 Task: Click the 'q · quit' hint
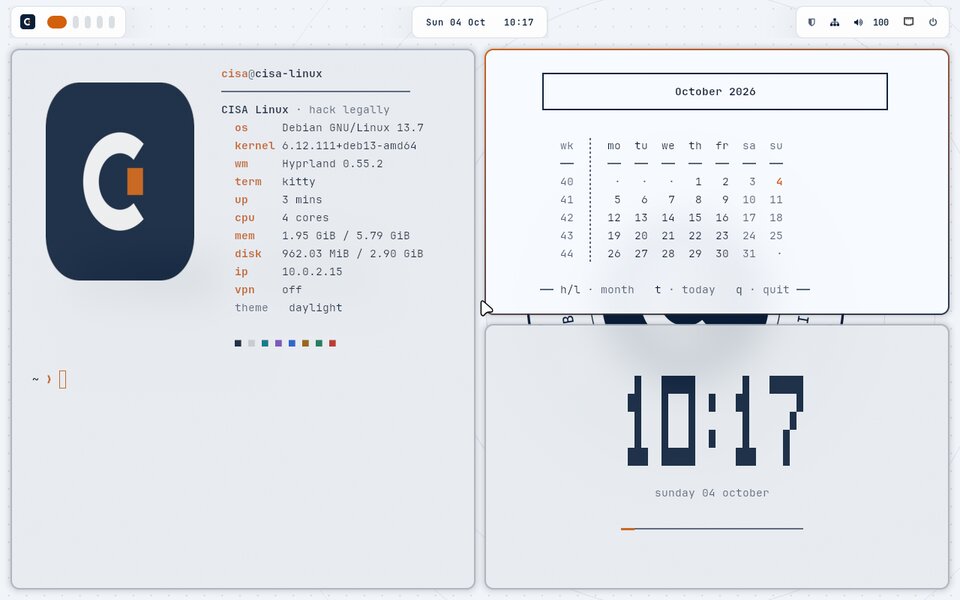(762, 290)
